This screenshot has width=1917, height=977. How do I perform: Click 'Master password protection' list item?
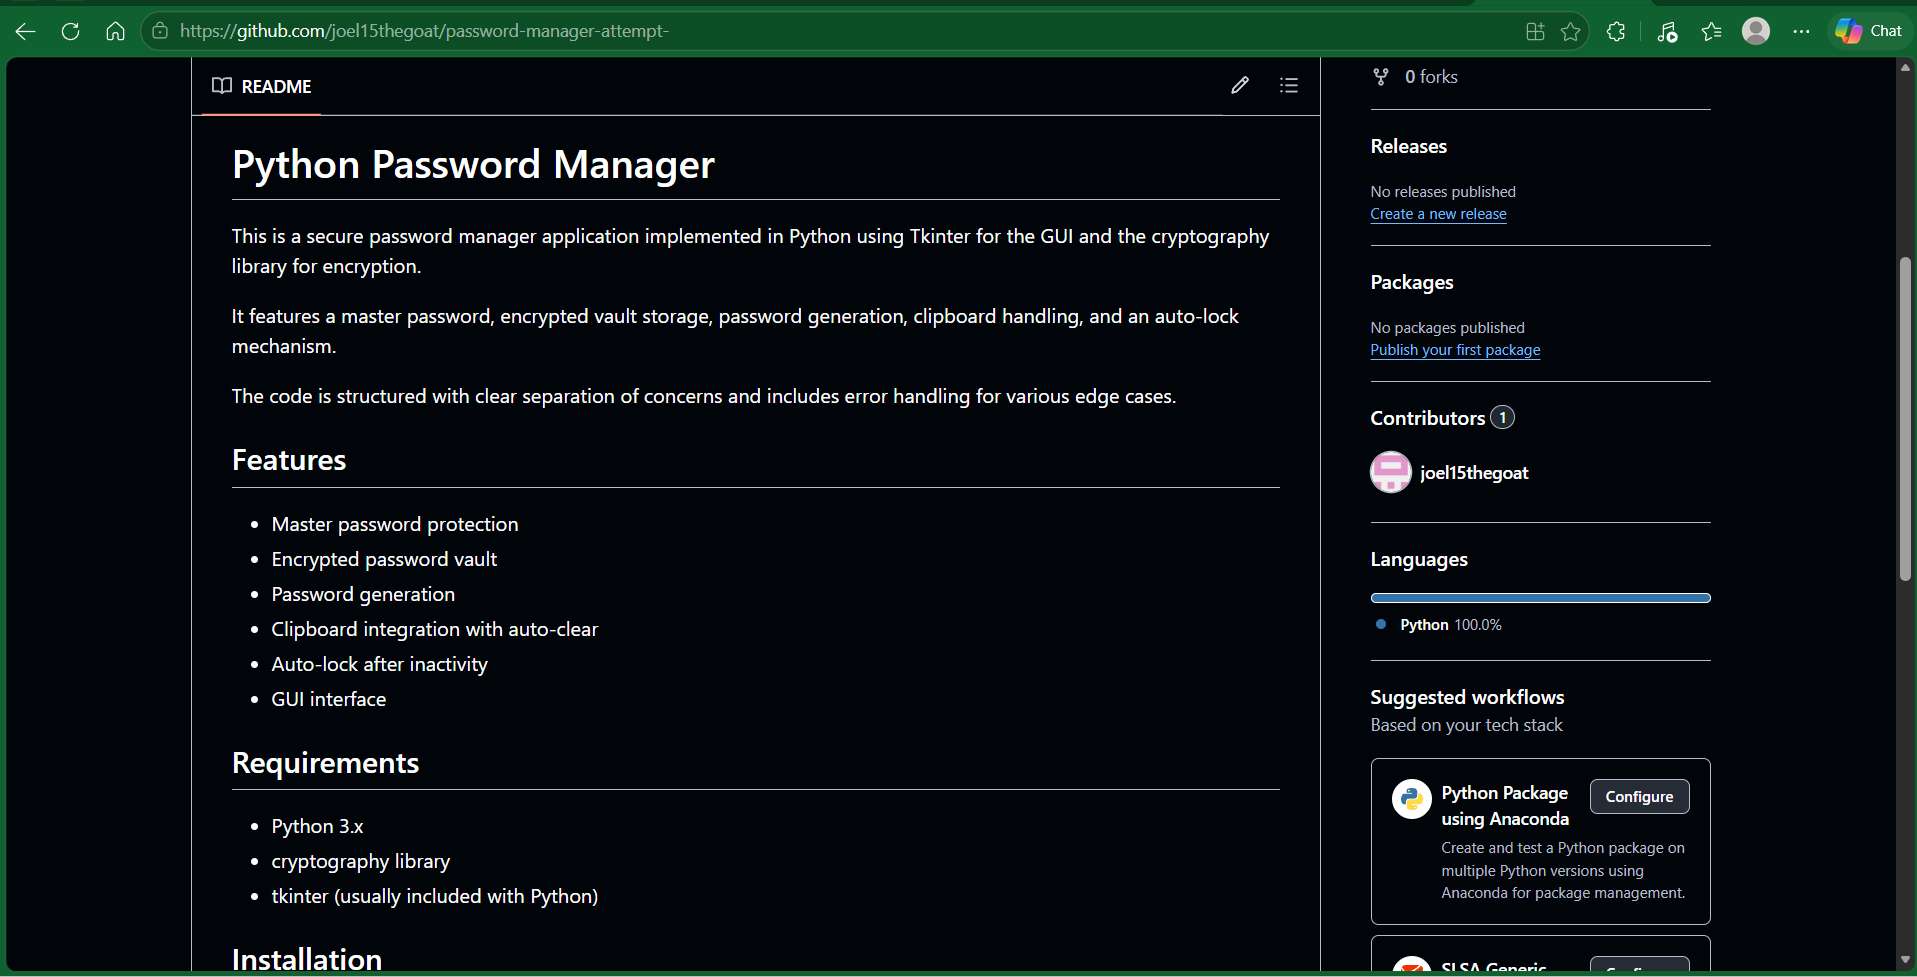(395, 524)
